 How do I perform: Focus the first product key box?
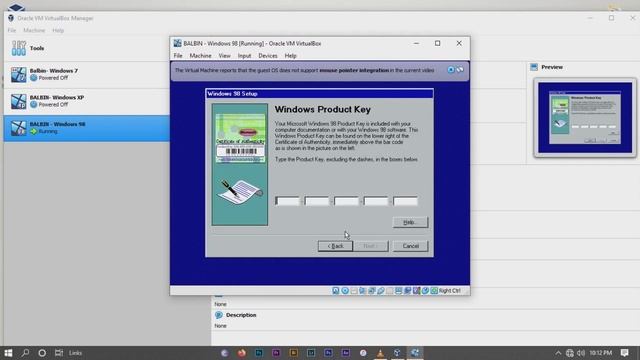click(287, 201)
